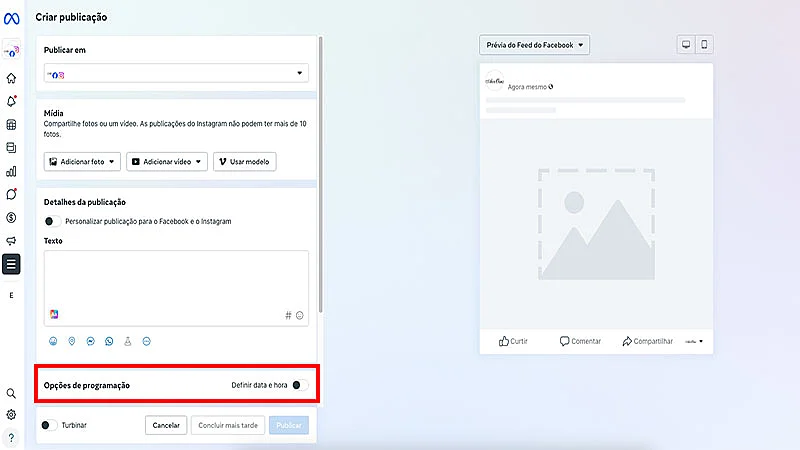Click the E item in sidebar

pyautogui.click(x=11, y=295)
